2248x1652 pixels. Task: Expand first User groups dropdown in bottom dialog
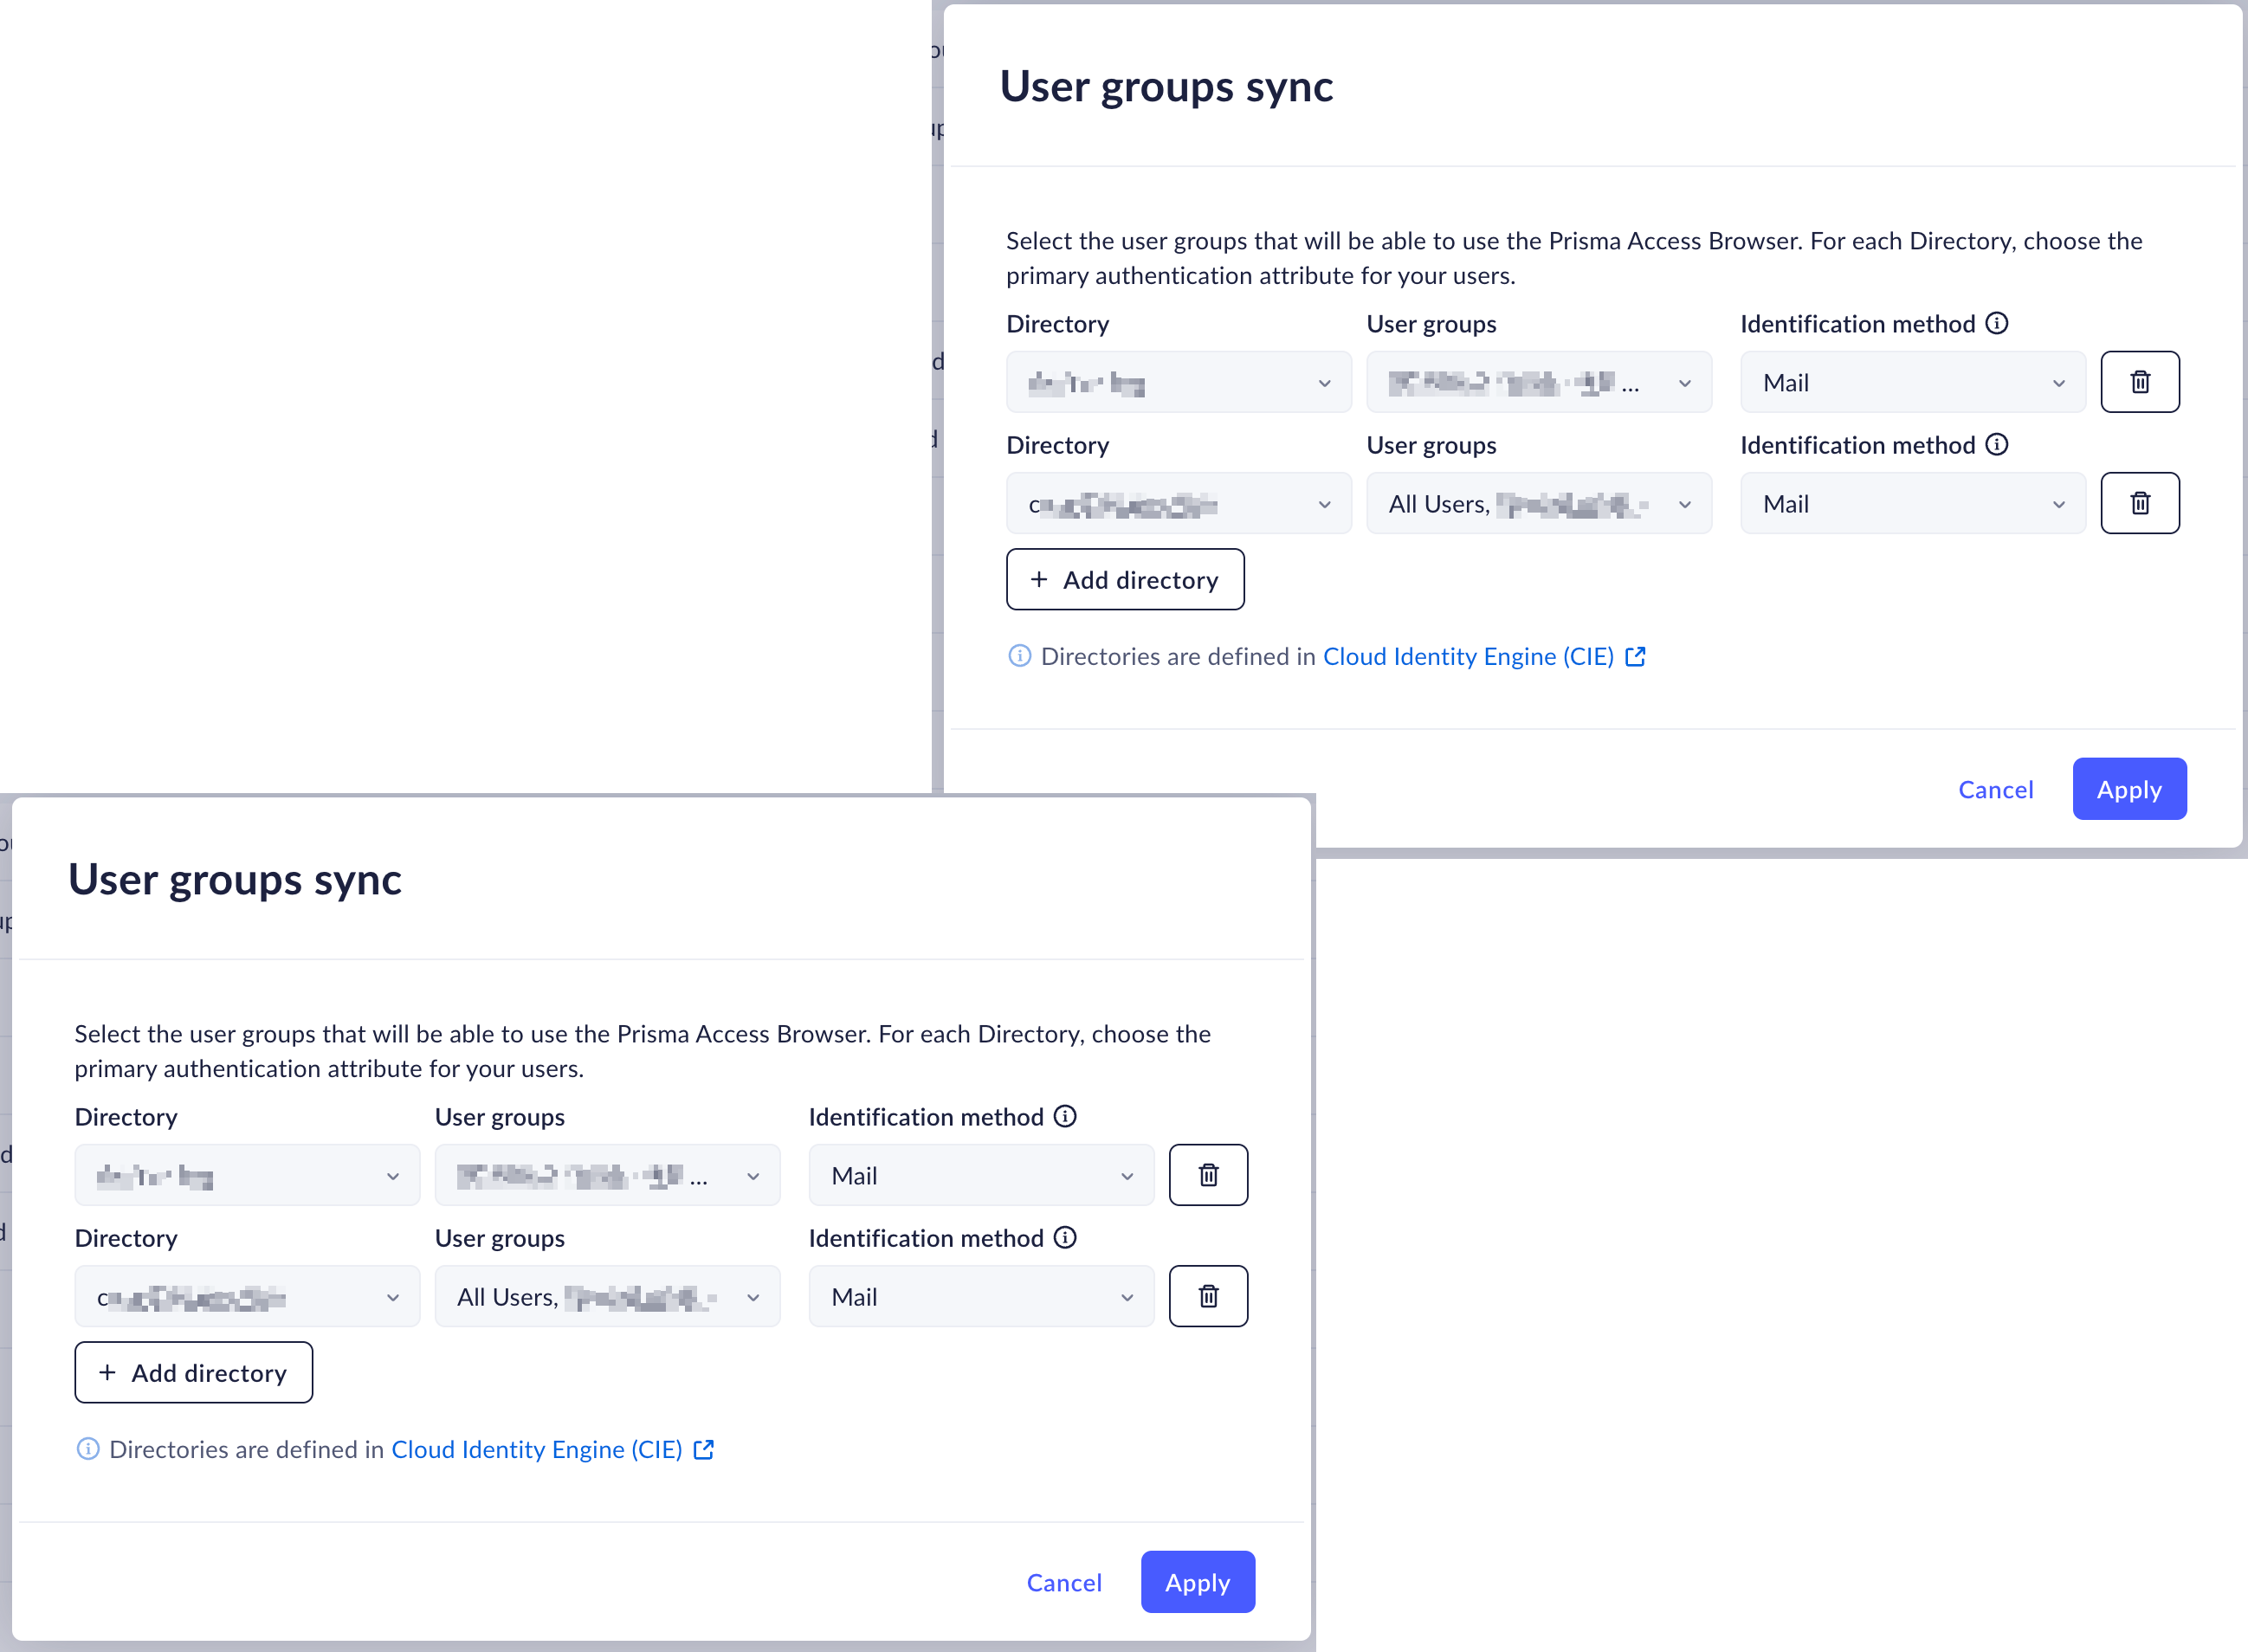[x=607, y=1175]
